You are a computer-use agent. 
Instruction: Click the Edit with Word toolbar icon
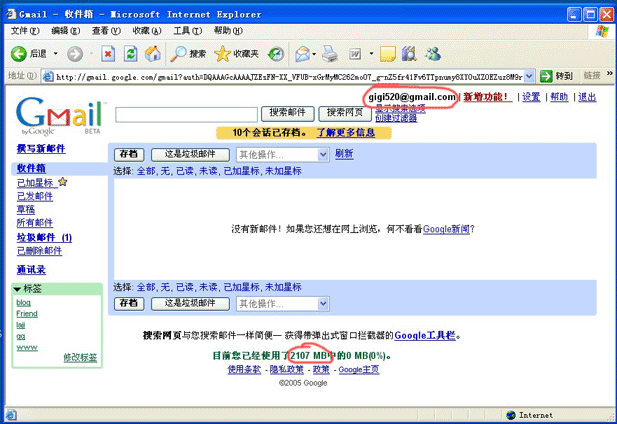tap(355, 54)
